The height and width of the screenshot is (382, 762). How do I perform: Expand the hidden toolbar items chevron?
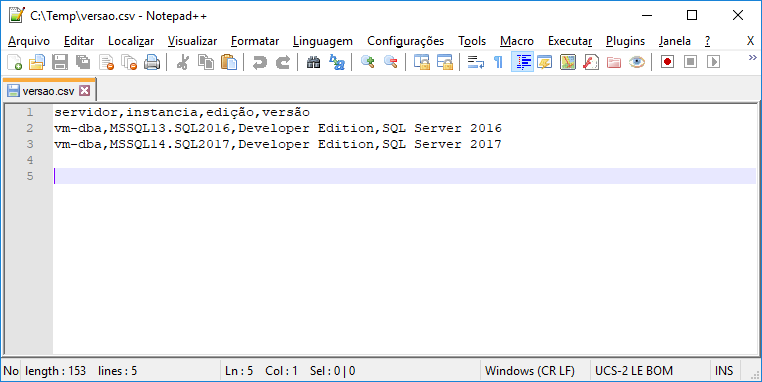click(752, 58)
